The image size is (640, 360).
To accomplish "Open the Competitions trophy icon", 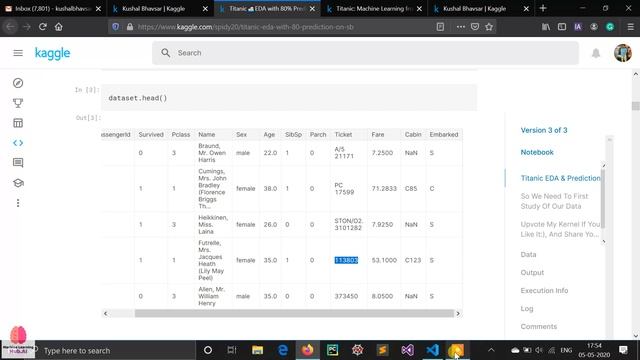I will tap(18, 103).
